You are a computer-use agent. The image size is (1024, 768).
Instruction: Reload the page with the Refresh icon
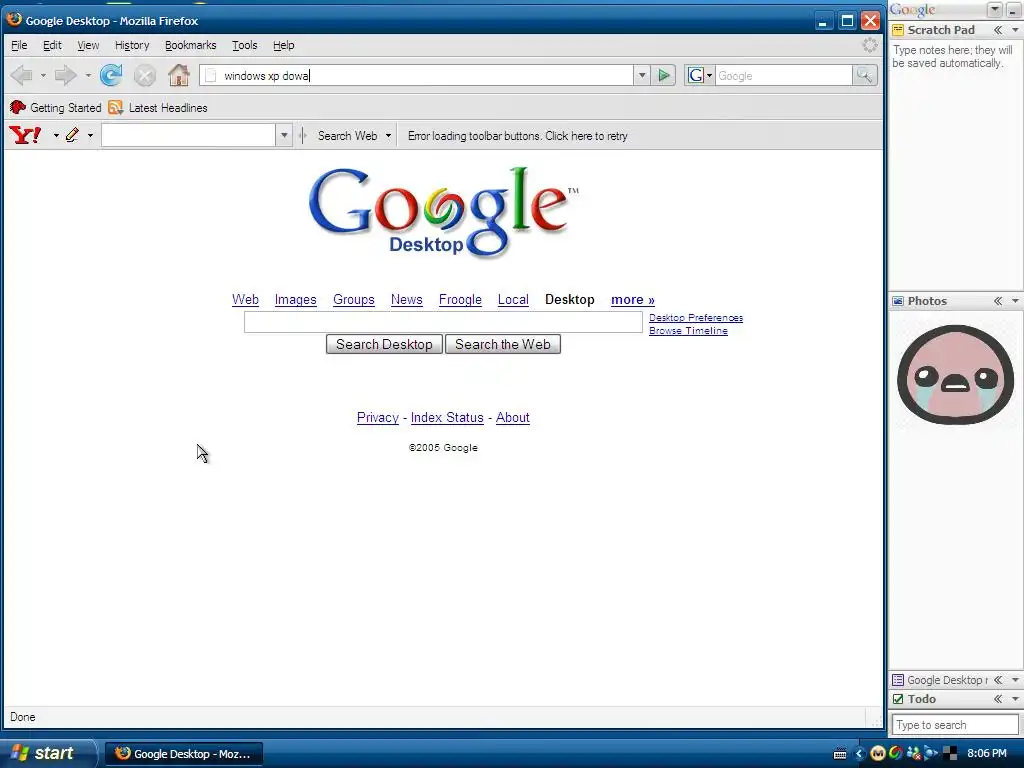click(x=111, y=76)
